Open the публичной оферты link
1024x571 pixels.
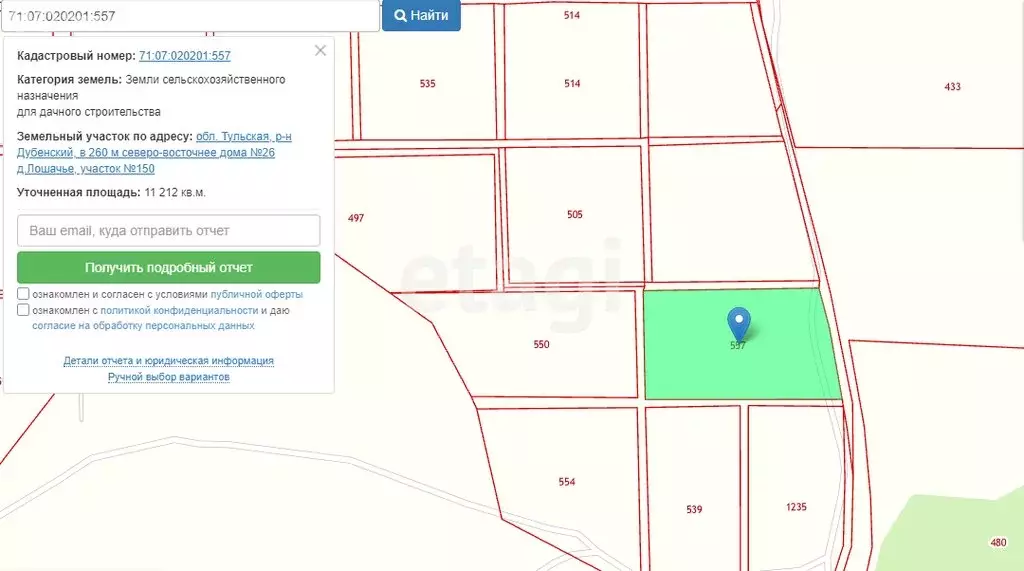256,295
